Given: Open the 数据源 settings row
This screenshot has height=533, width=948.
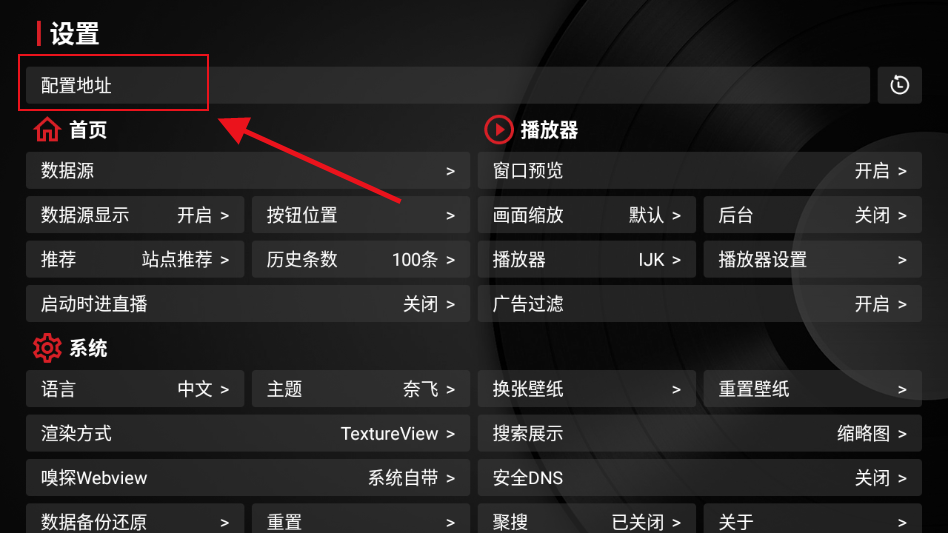Looking at the screenshot, I should (248, 171).
